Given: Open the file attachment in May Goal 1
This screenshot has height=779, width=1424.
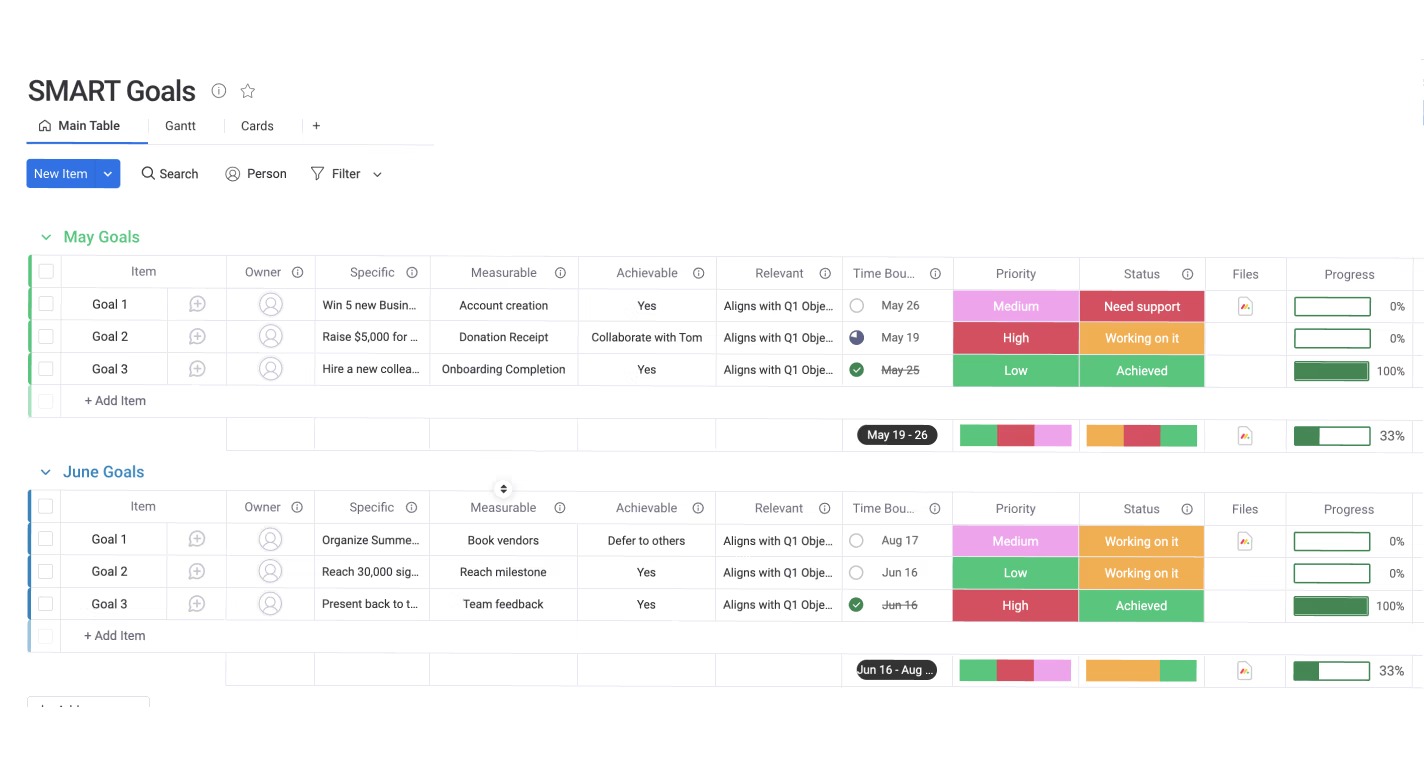Looking at the screenshot, I should tap(1245, 306).
